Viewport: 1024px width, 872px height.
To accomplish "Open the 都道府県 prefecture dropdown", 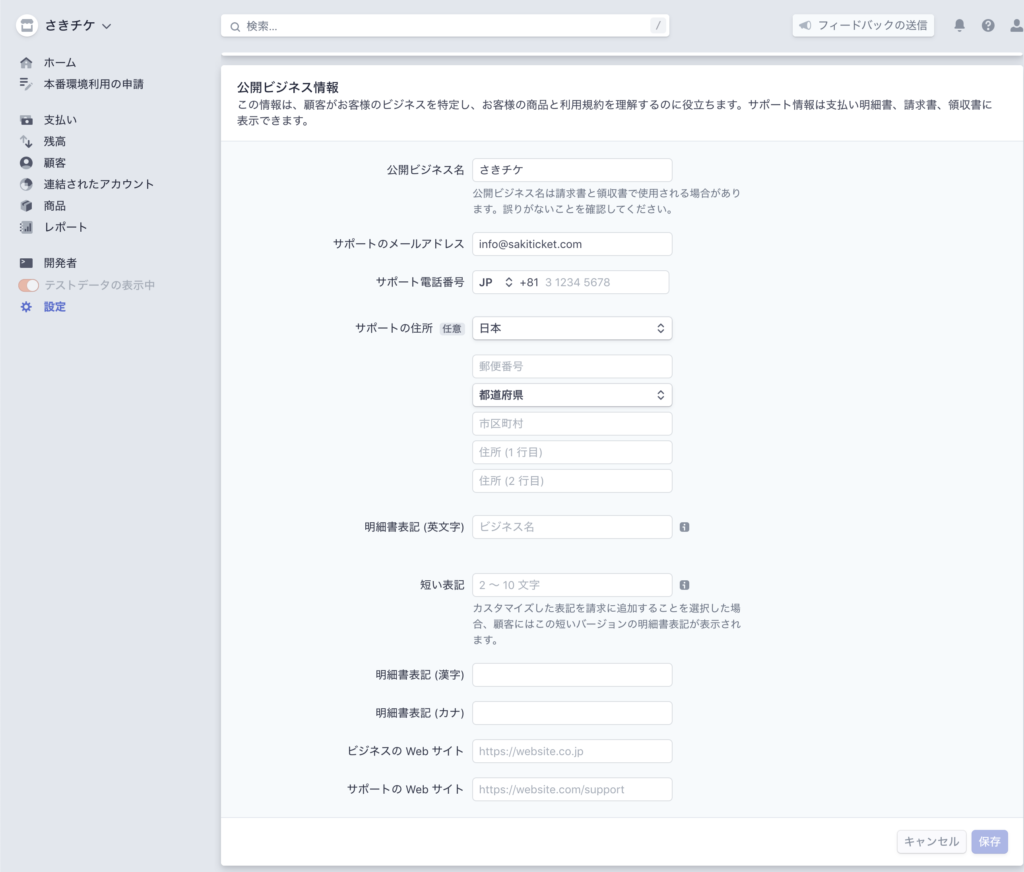I will [x=572, y=395].
